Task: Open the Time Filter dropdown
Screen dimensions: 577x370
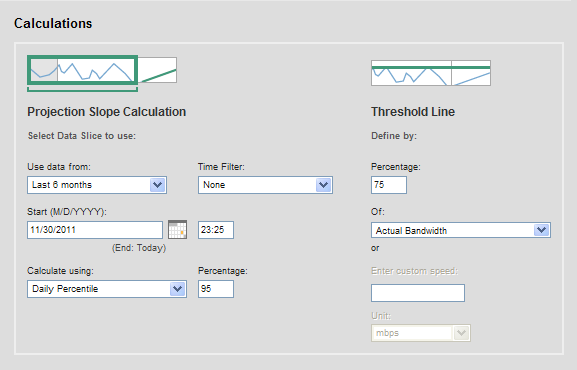Action: coord(265,185)
